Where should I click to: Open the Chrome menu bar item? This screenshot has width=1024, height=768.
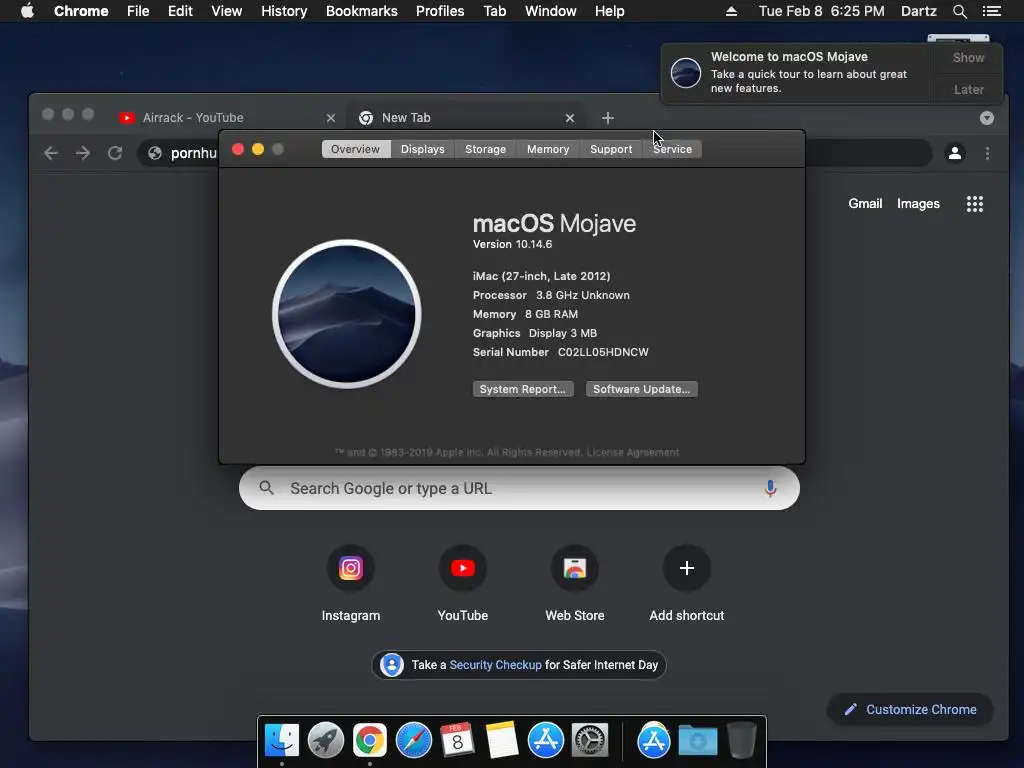coord(81,11)
